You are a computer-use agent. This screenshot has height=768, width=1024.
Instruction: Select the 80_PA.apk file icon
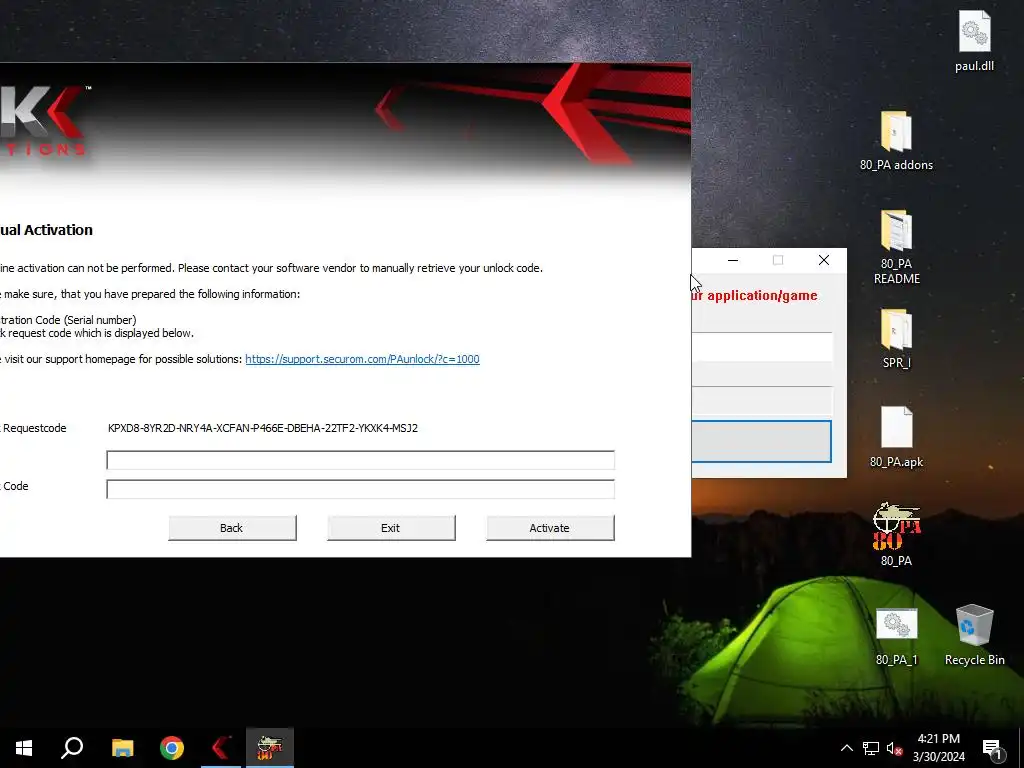pos(896,436)
